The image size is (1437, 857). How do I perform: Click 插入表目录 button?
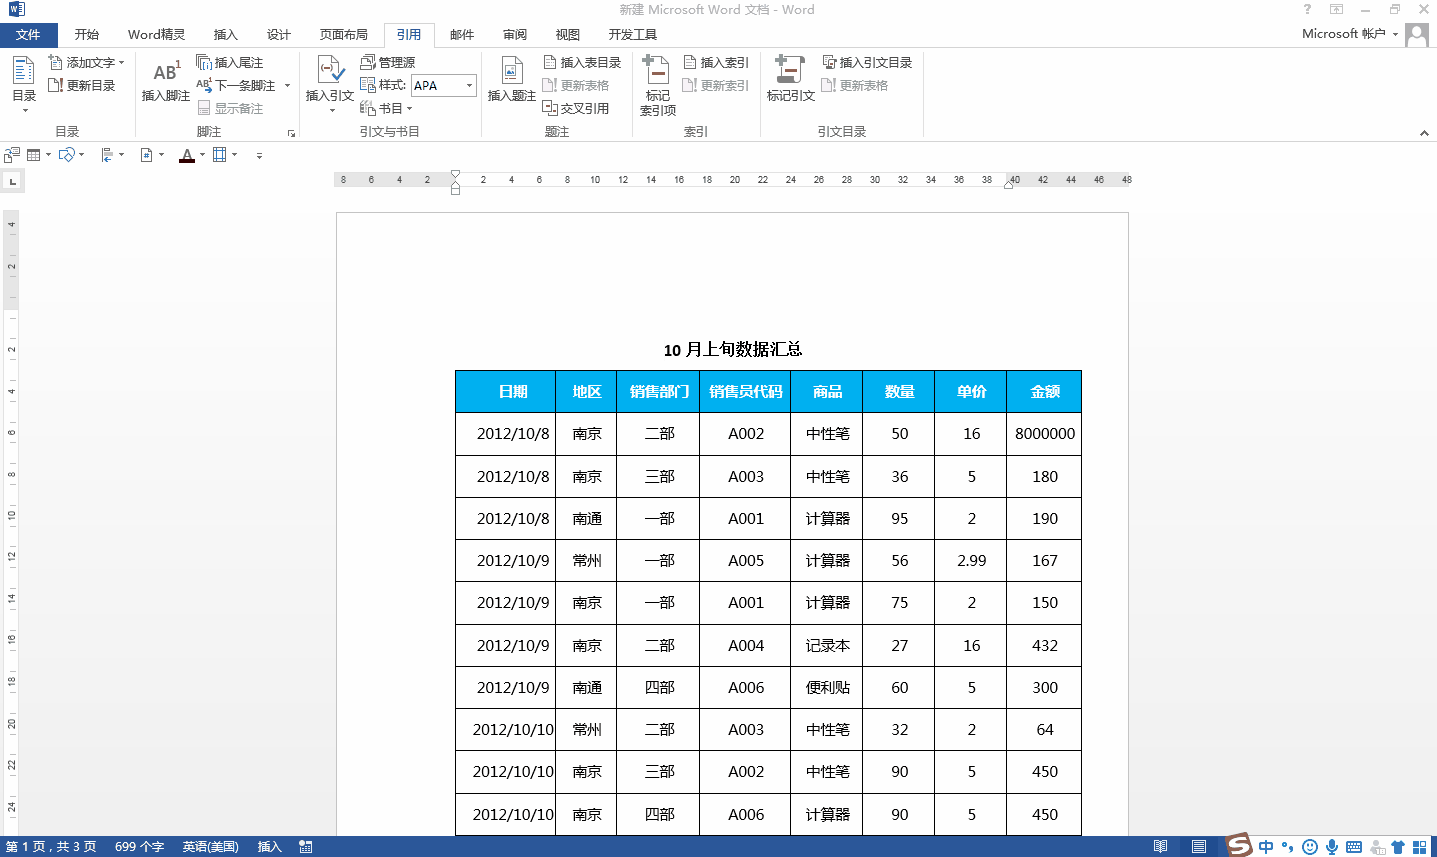click(x=583, y=62)
